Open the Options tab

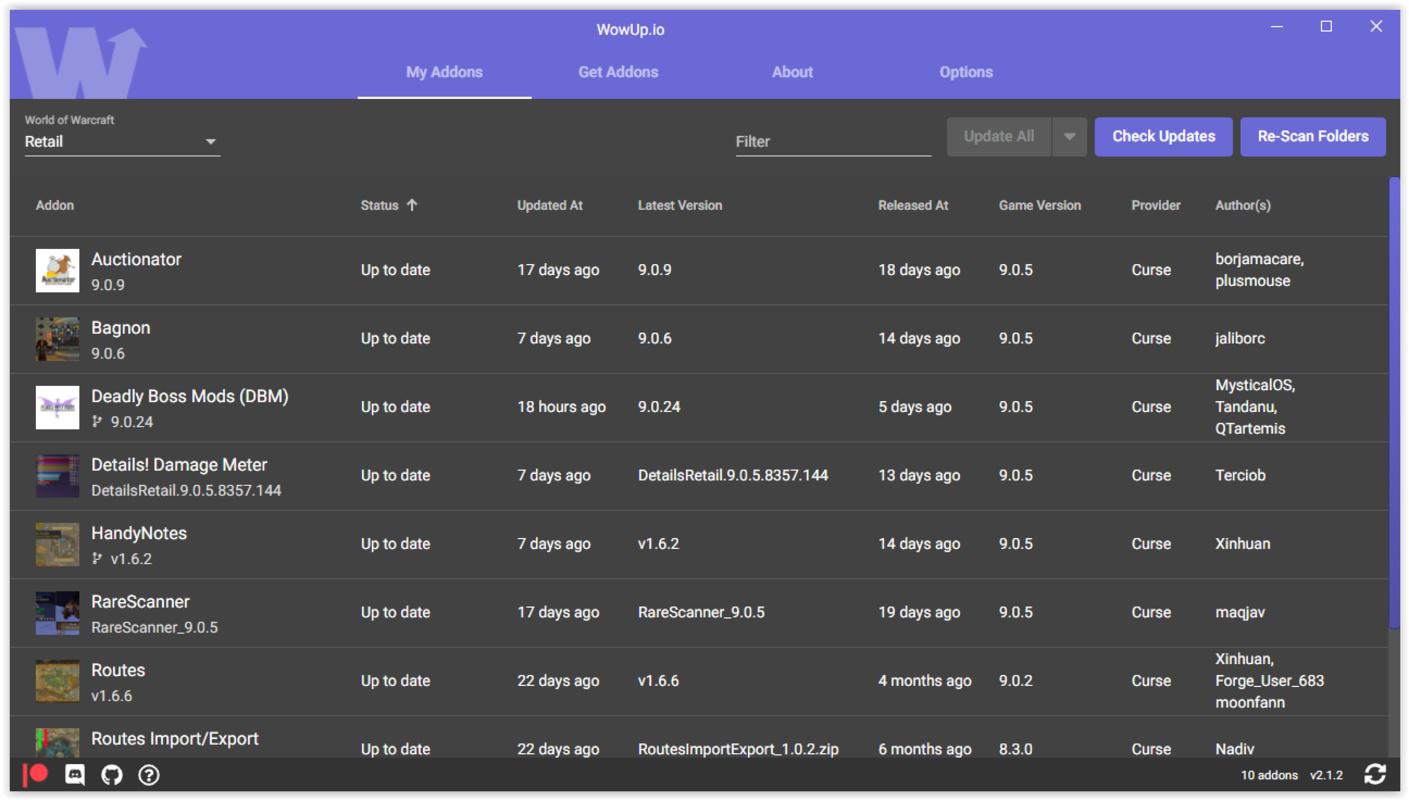click(x=966, y=72)
